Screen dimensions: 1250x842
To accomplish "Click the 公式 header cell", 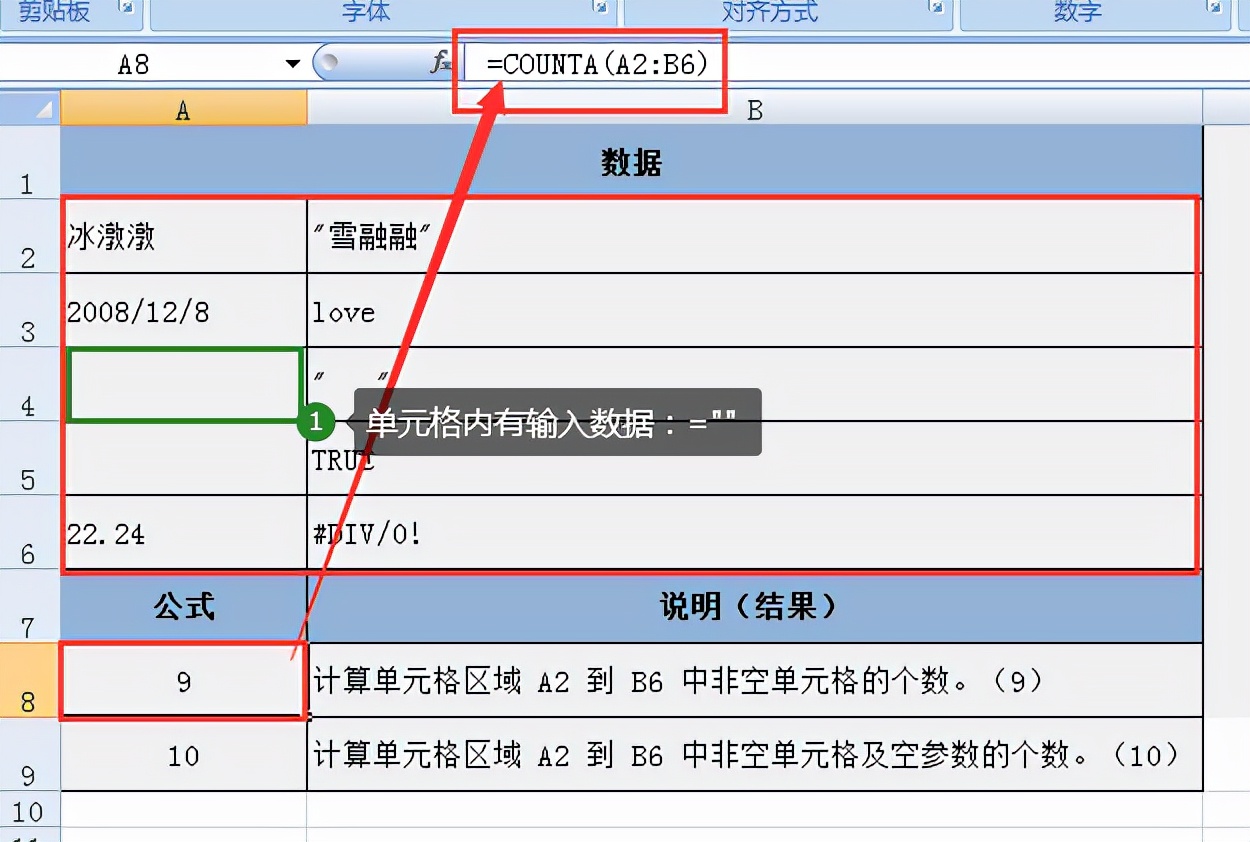I will [x=184, y=606].
